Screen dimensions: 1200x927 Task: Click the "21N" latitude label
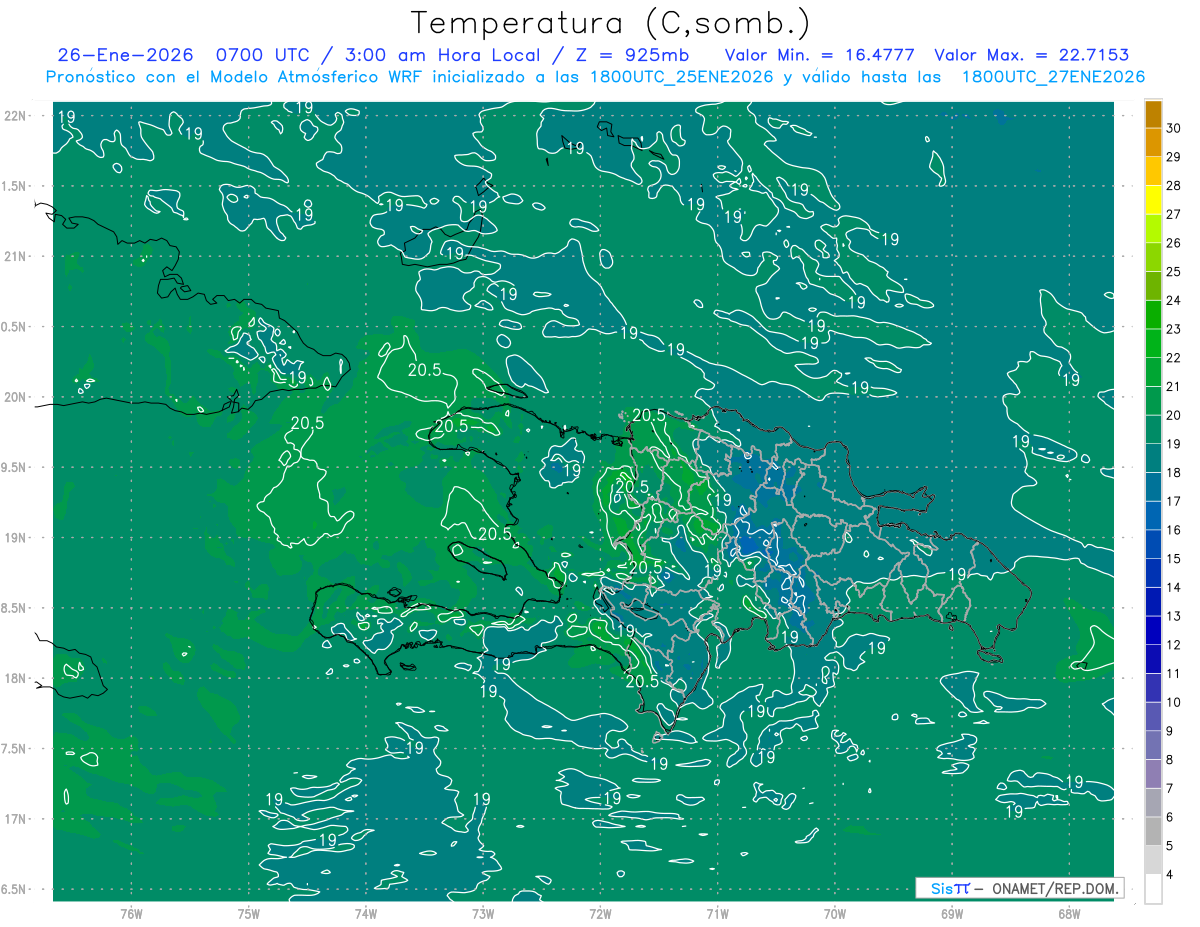17,256
